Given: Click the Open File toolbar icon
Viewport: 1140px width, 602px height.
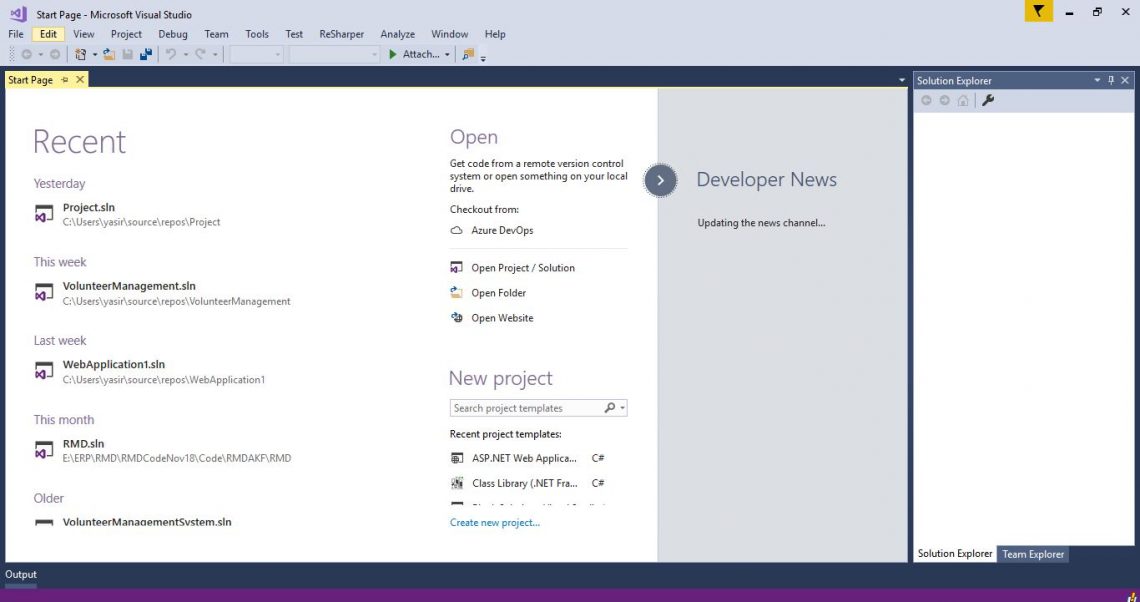Looking at the screenshot, I should click(x=109, y=55).
